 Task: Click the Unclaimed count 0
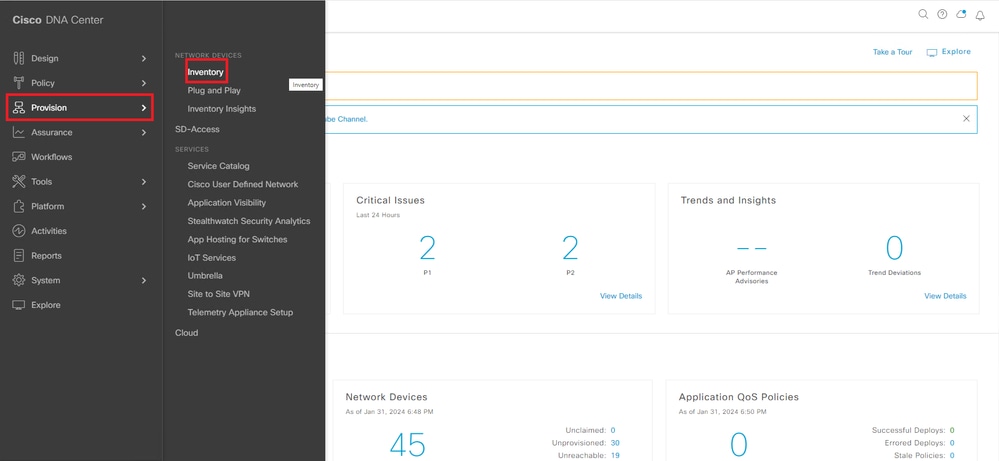[x=613, y=430]
